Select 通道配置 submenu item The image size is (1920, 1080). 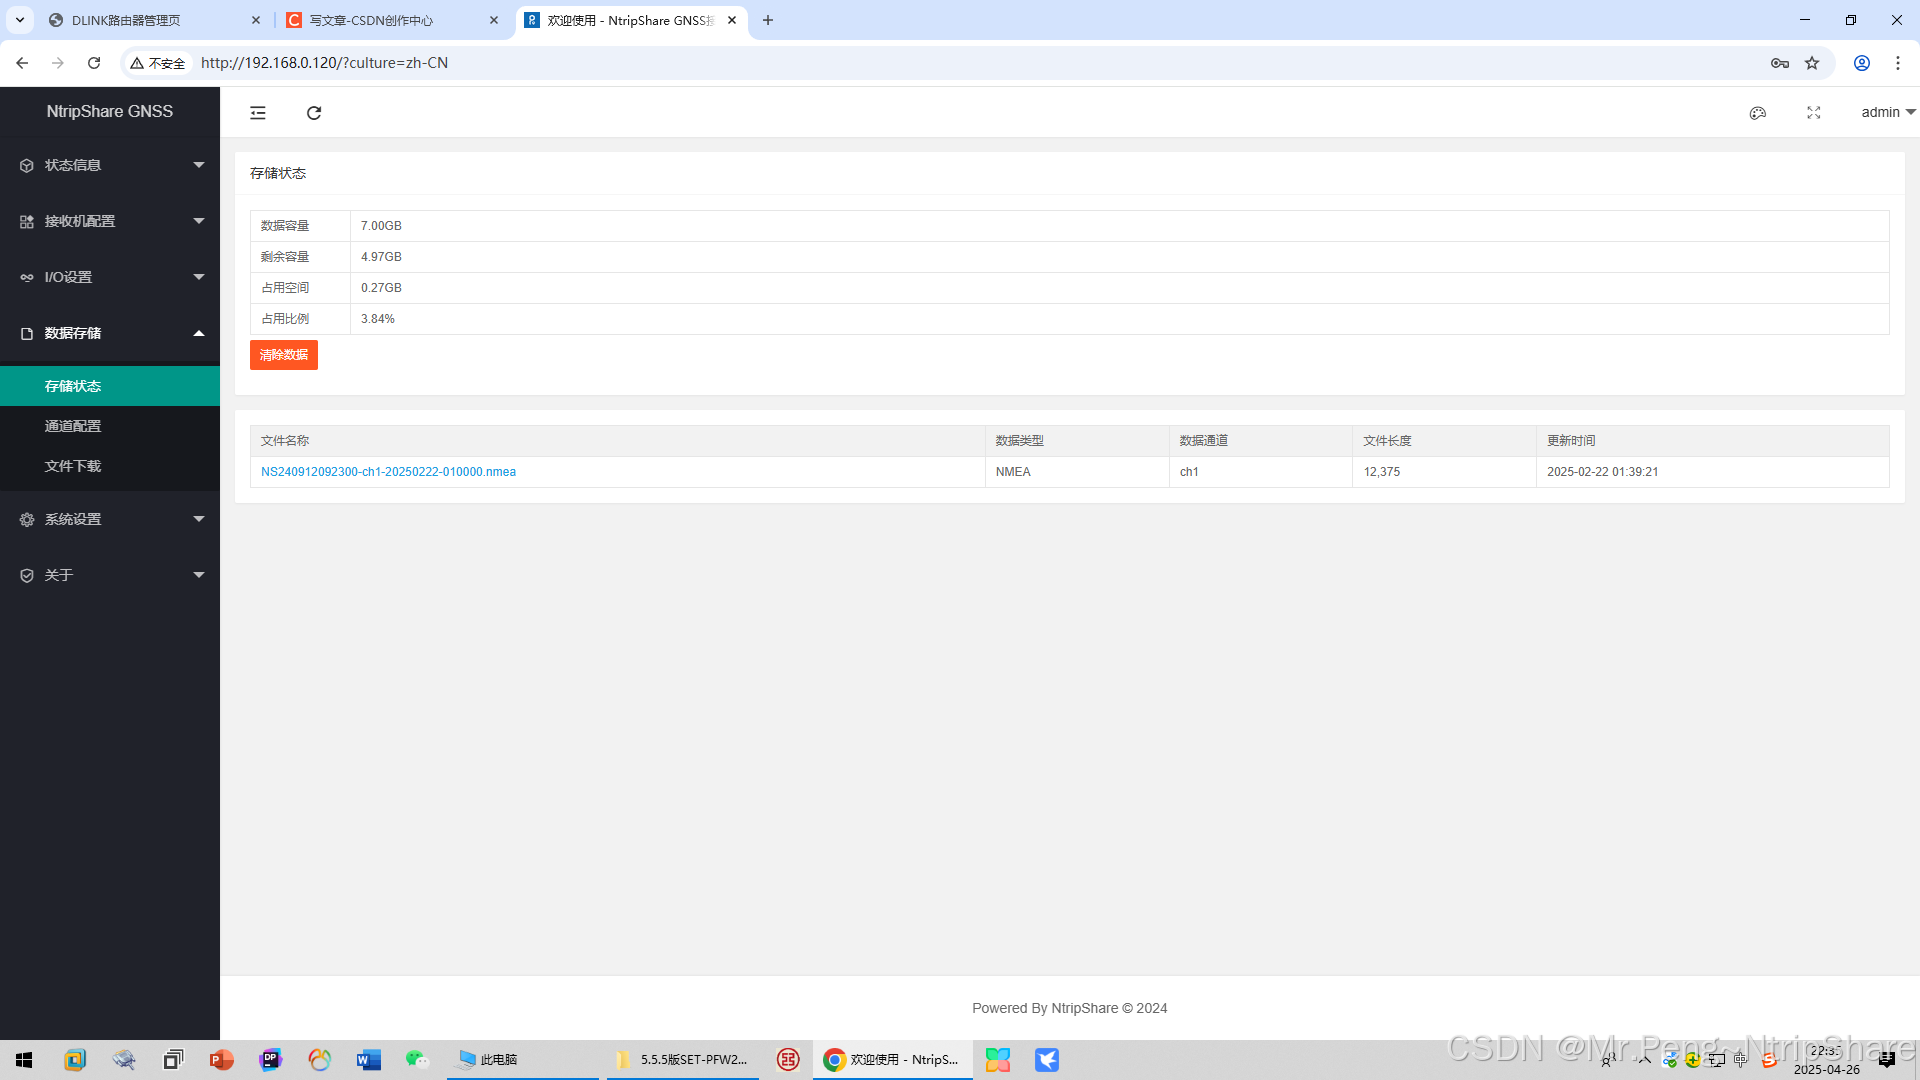coord(73,426)
